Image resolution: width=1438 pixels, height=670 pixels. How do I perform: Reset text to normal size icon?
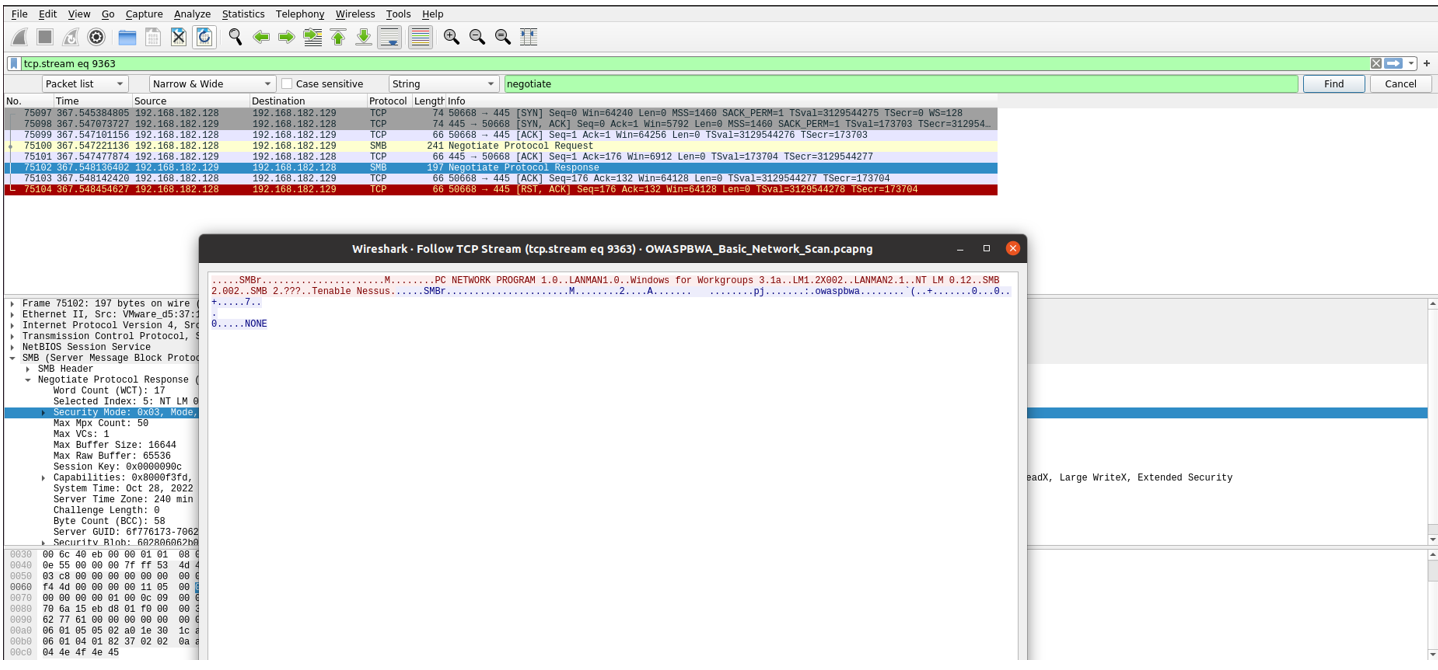coord(503,37)
